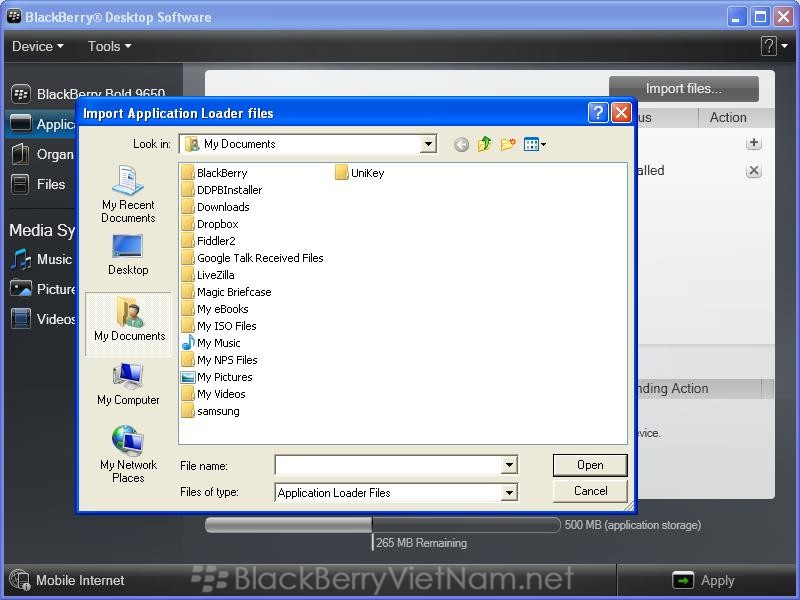Select Pictures in the main window sidebar
Viewport: 800px width, 600px height.
click(x=43, y=289)
